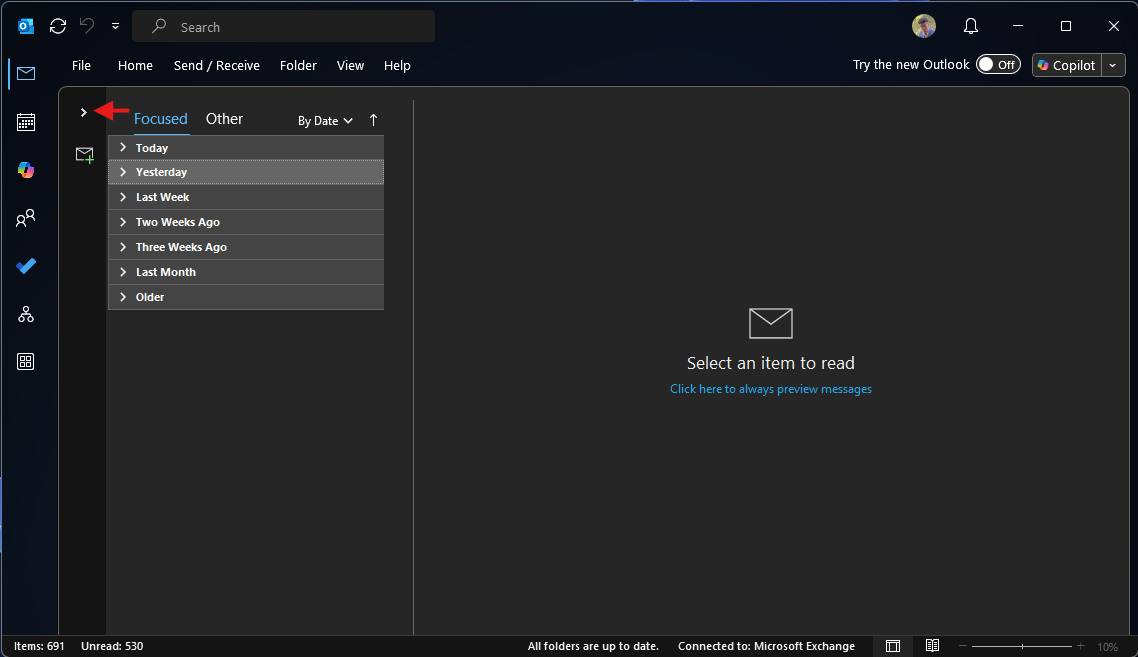This screenshot has width=1138, height=657.
Task: Reverse sort order with the arrow
Action: point(374,120)
